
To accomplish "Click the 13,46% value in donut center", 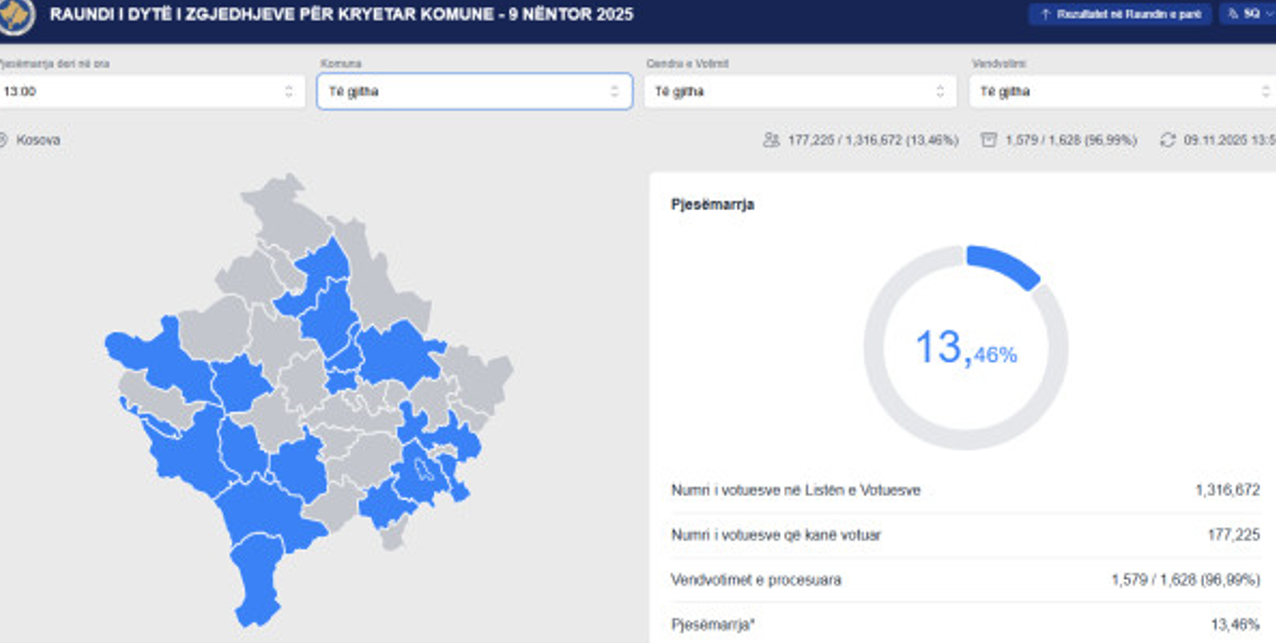I will [x=965, y=348].
